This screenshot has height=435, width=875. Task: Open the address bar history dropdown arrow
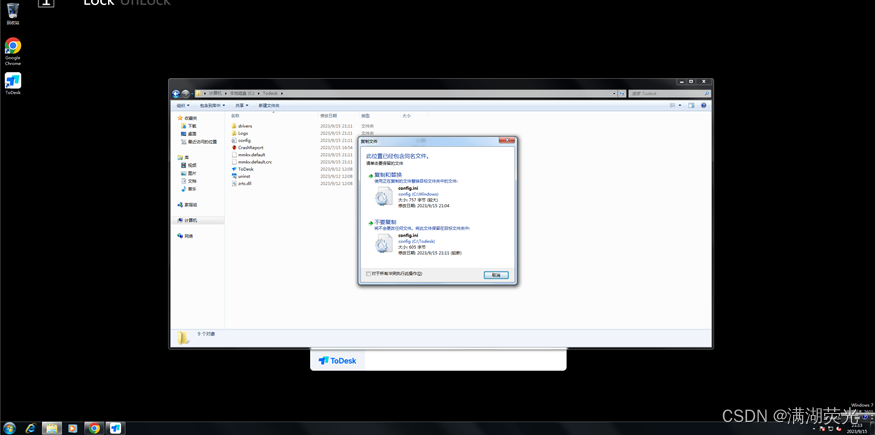coord(614,94)
